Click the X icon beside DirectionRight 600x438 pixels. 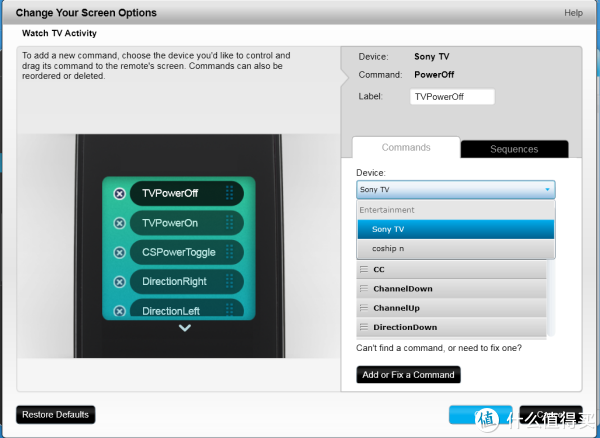click(120, 281)
